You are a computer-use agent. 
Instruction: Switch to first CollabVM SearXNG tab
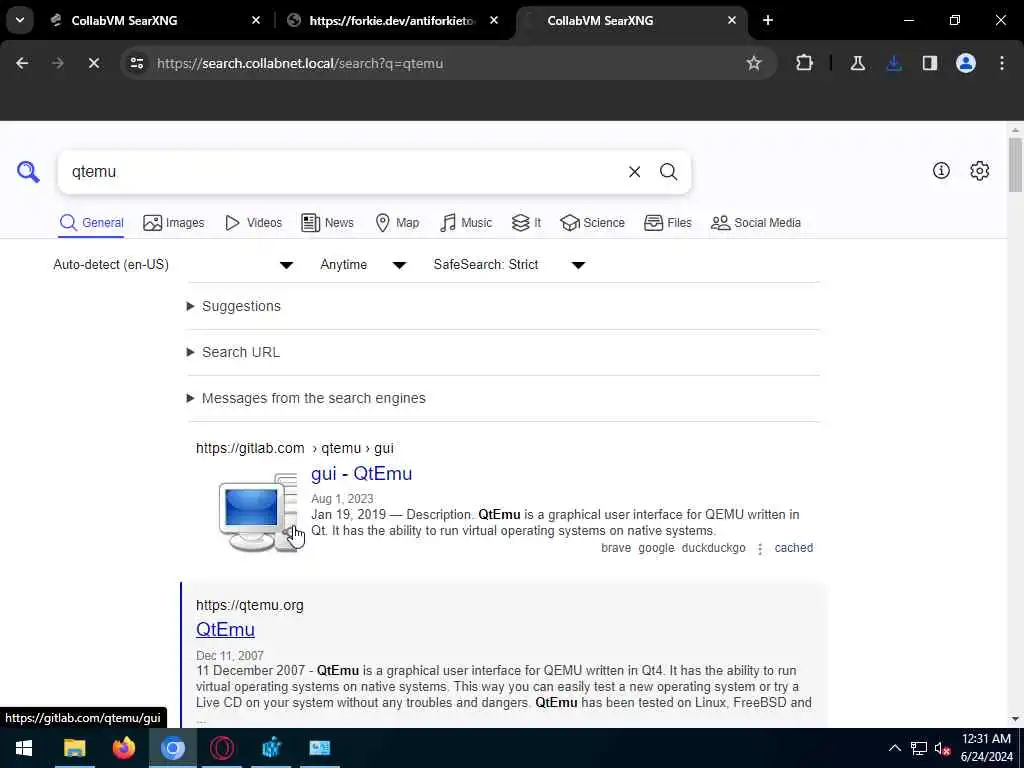pos(124,20)
